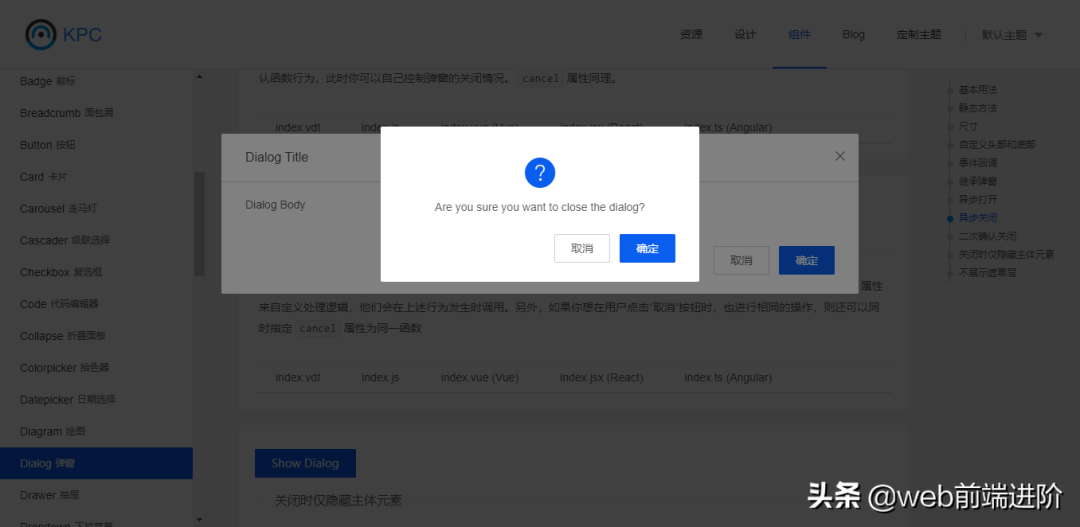Select Colorpicker 拾色器 in sidebar
The width and height of the screenshot is (1080, 527).
pyautogui.click(x=96, y=368)
